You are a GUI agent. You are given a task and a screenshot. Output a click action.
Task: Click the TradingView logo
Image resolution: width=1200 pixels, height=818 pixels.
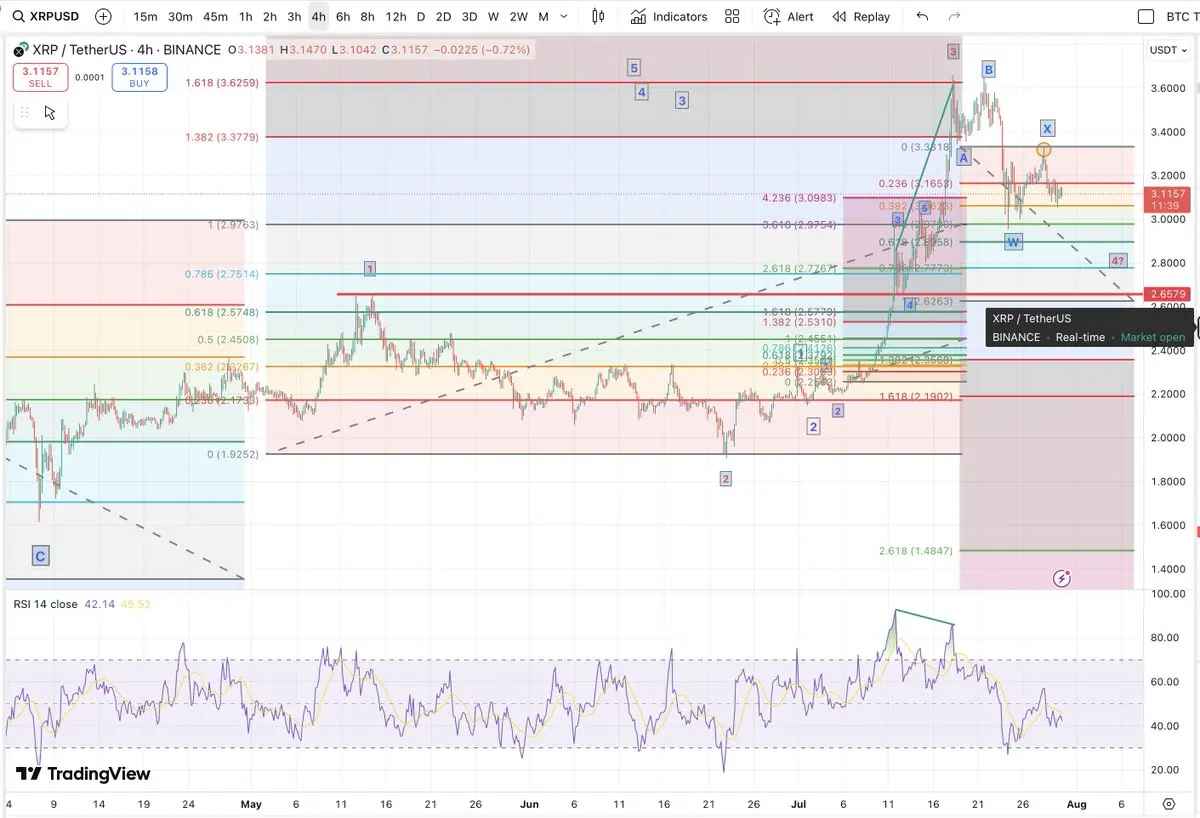83,774
